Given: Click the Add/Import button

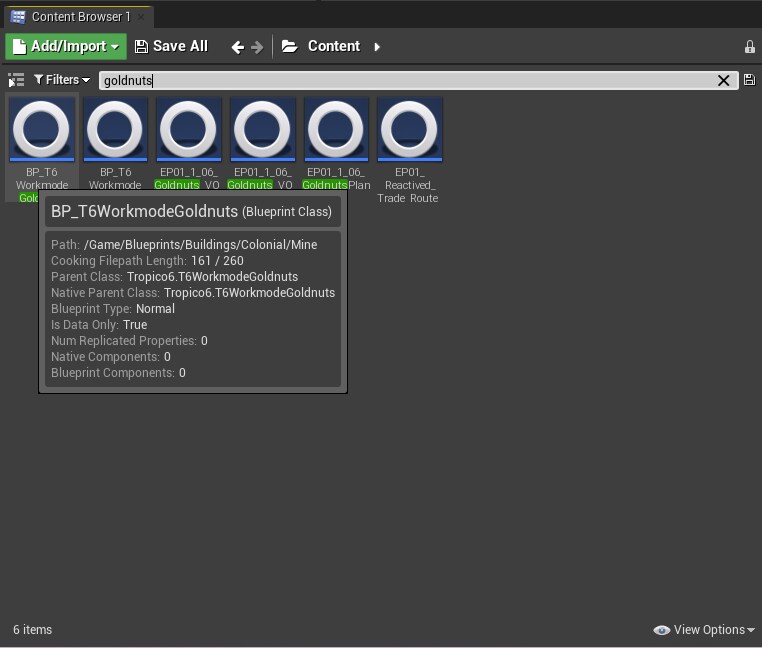Looking at the screenshot, I should pyautogui.click(x=66, y=47).
